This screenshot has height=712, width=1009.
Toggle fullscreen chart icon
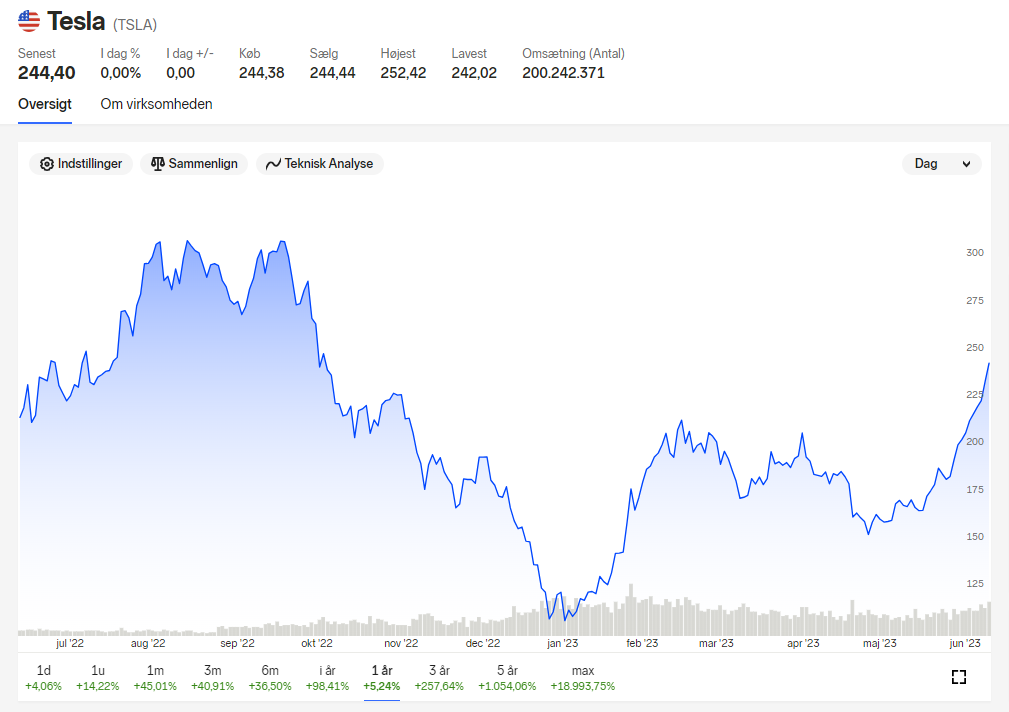pyautogui.click(x=959, y=677)
